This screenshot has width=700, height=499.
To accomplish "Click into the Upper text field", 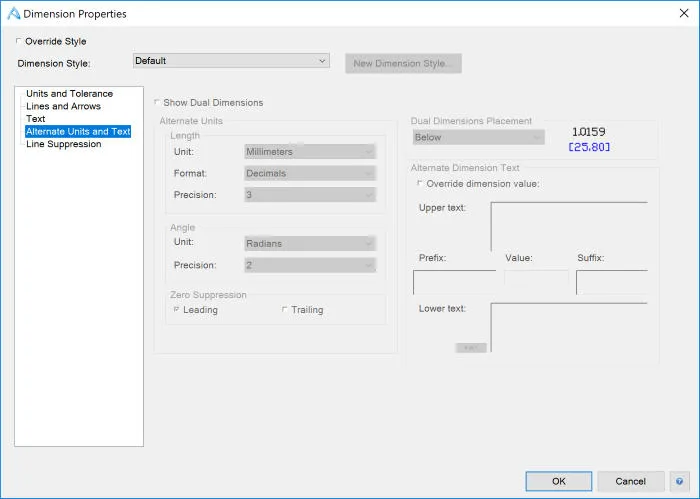I will [x=569, y=227].
